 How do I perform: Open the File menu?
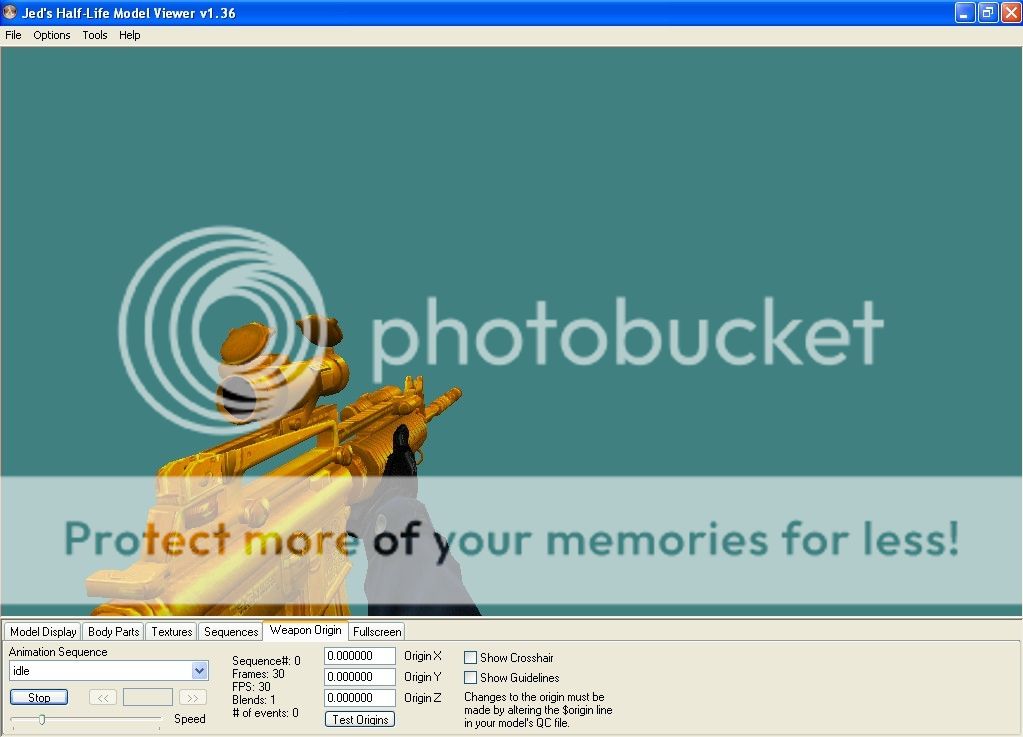pyautogui.click(x=13, y=35)
